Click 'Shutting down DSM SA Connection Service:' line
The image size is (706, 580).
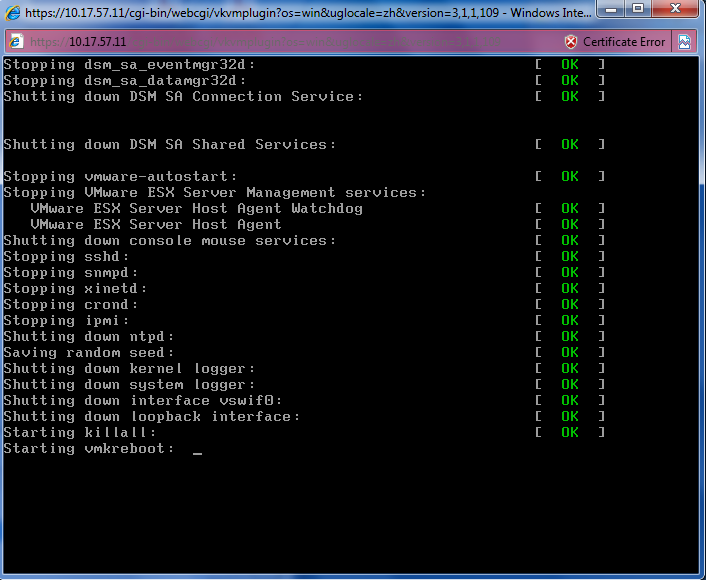(x=183, y=96)
